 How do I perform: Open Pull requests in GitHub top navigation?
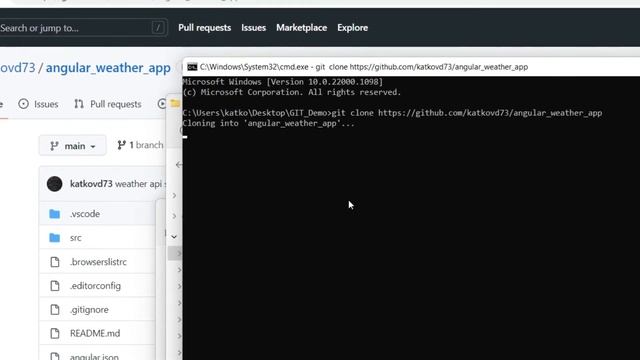[x=204, y=28]
